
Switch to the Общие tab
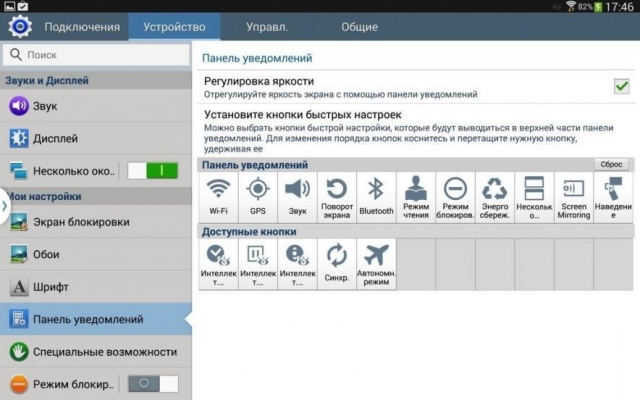(x=359, y=26)
